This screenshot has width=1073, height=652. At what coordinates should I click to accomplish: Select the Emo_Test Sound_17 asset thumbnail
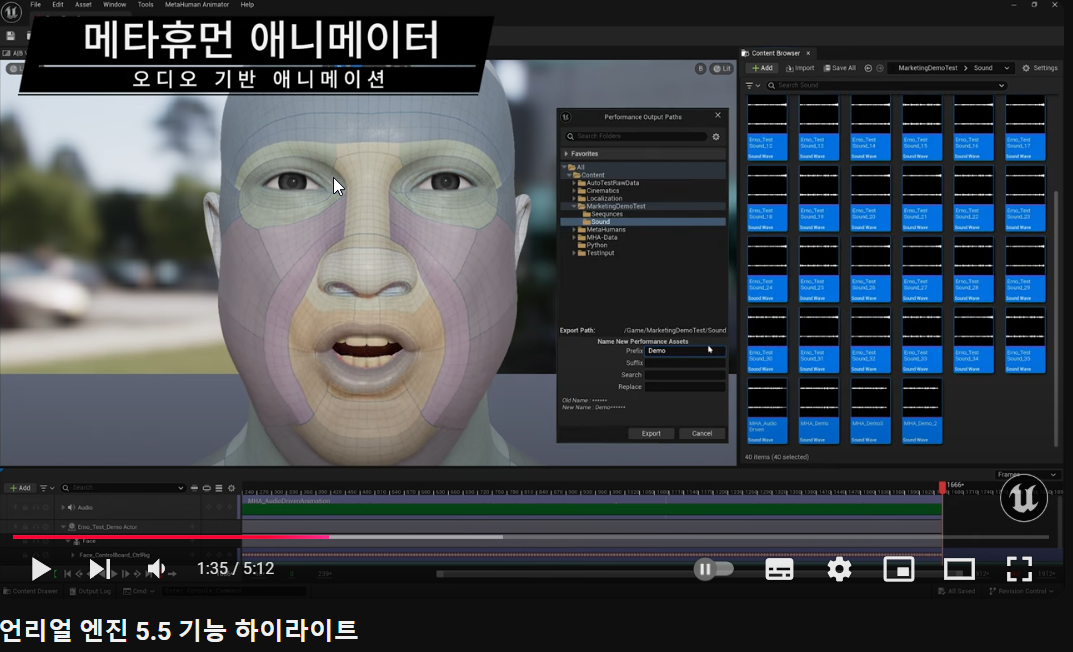[1025, 128]
